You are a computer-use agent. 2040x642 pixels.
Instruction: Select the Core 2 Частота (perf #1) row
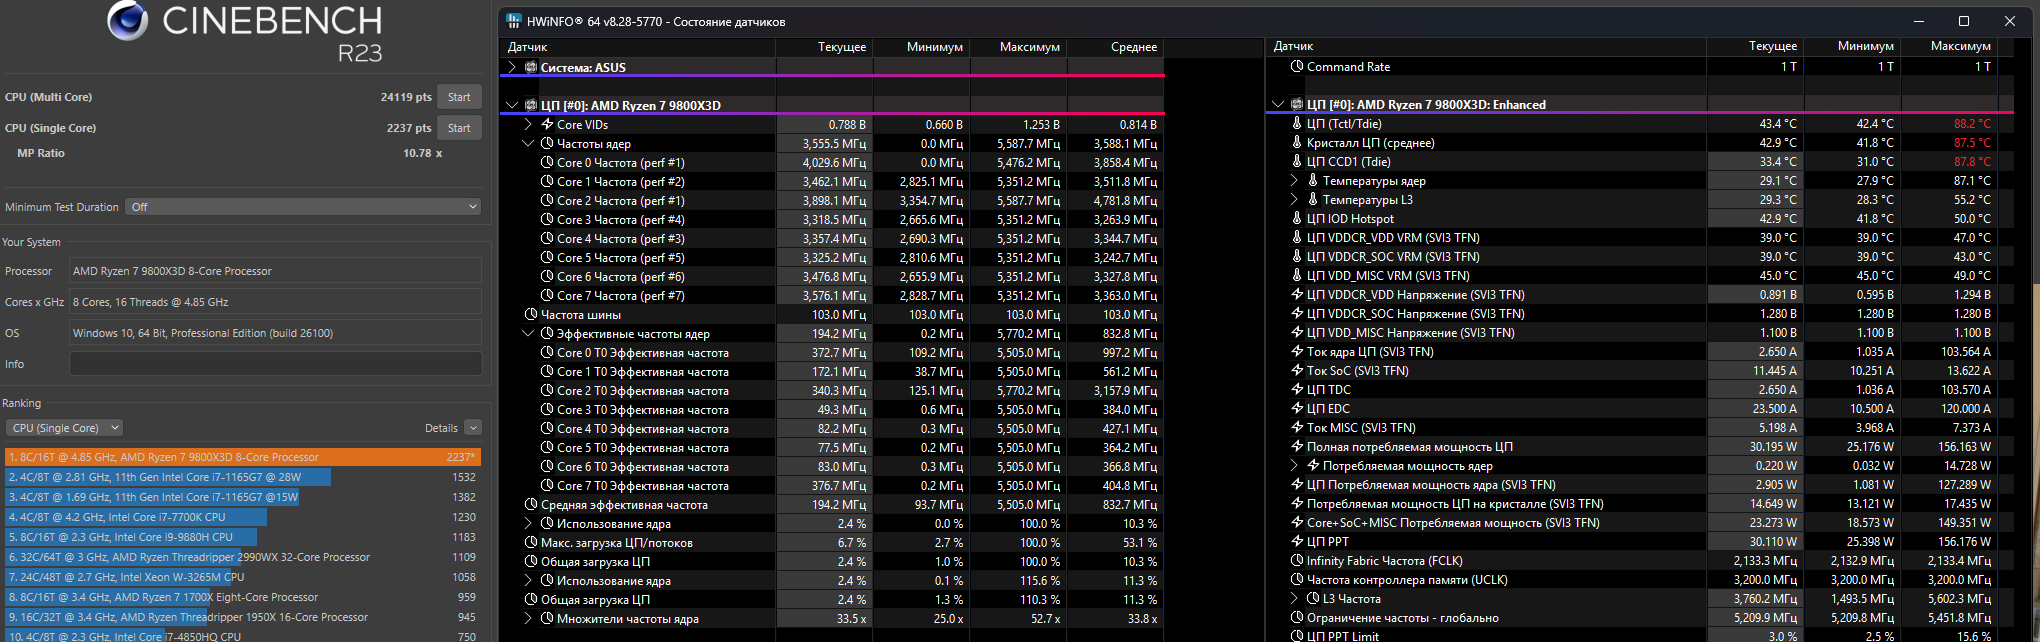coord(832,201)
